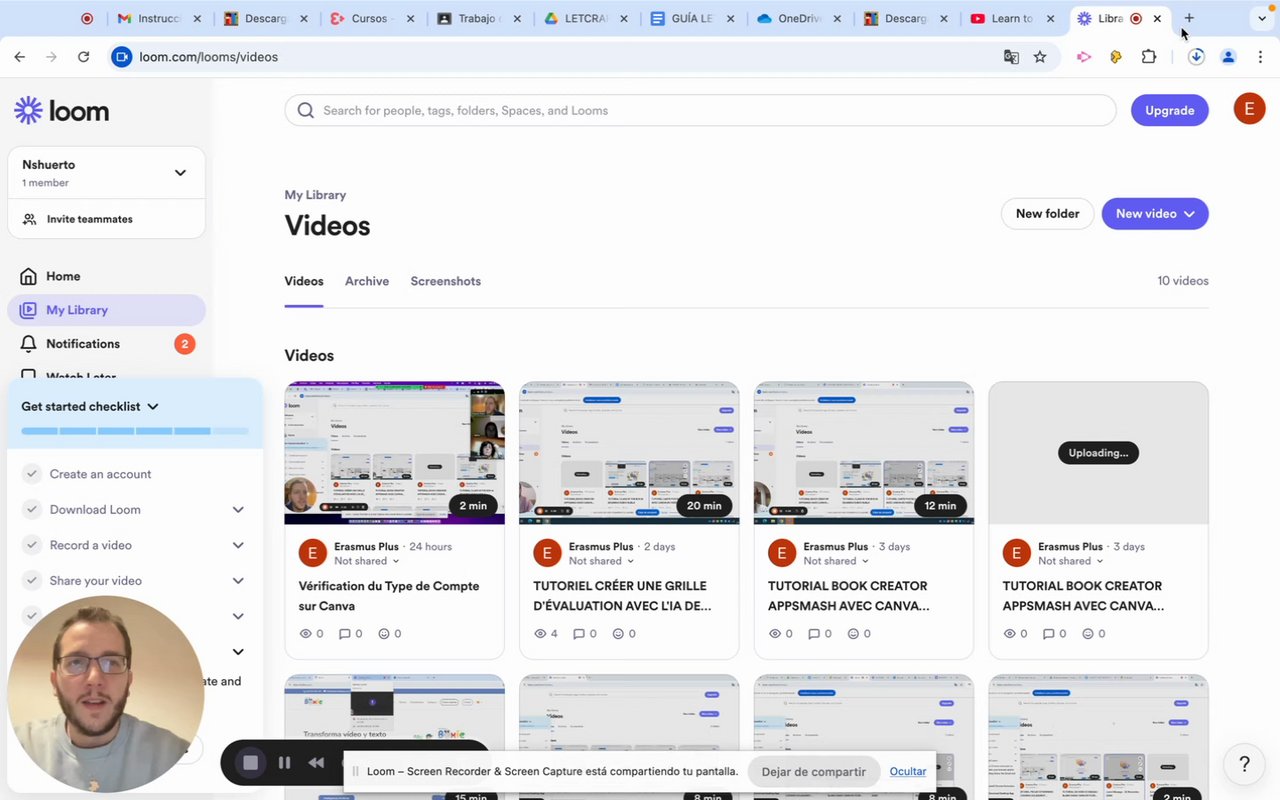Image resolution: width=1280 pixels, height=800 pixels.
Task: Click the Share your video checkmark
Action: click(x=32, y=581)
